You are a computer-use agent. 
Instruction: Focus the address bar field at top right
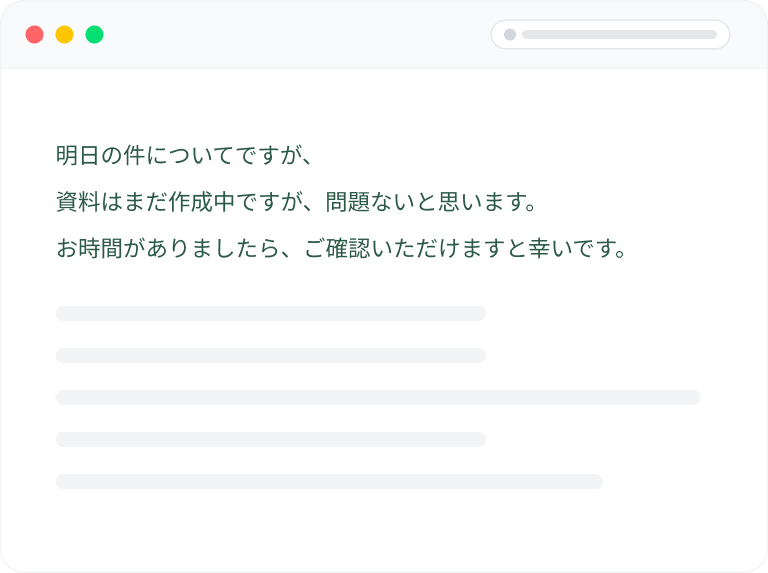coord(618,35)
